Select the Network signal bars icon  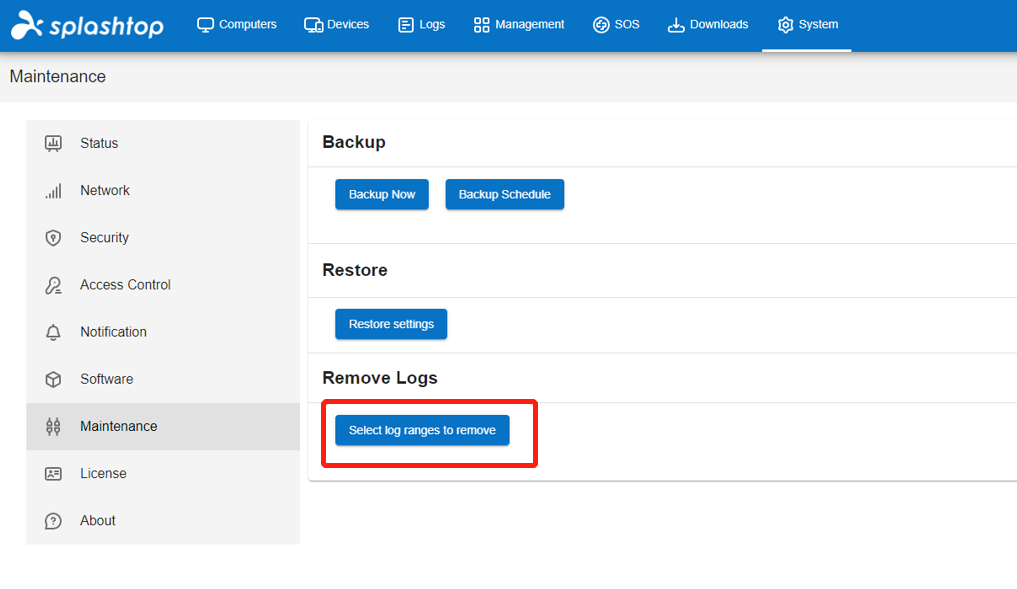pos(53,191)
